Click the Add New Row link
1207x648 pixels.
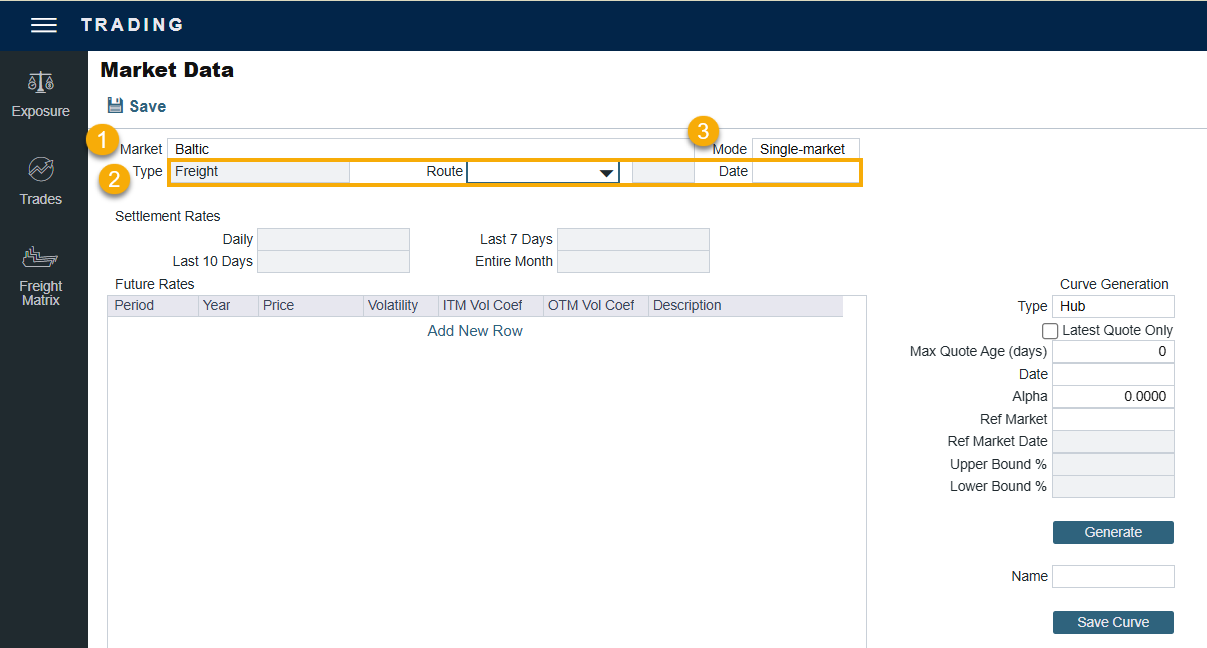(475, 331)
